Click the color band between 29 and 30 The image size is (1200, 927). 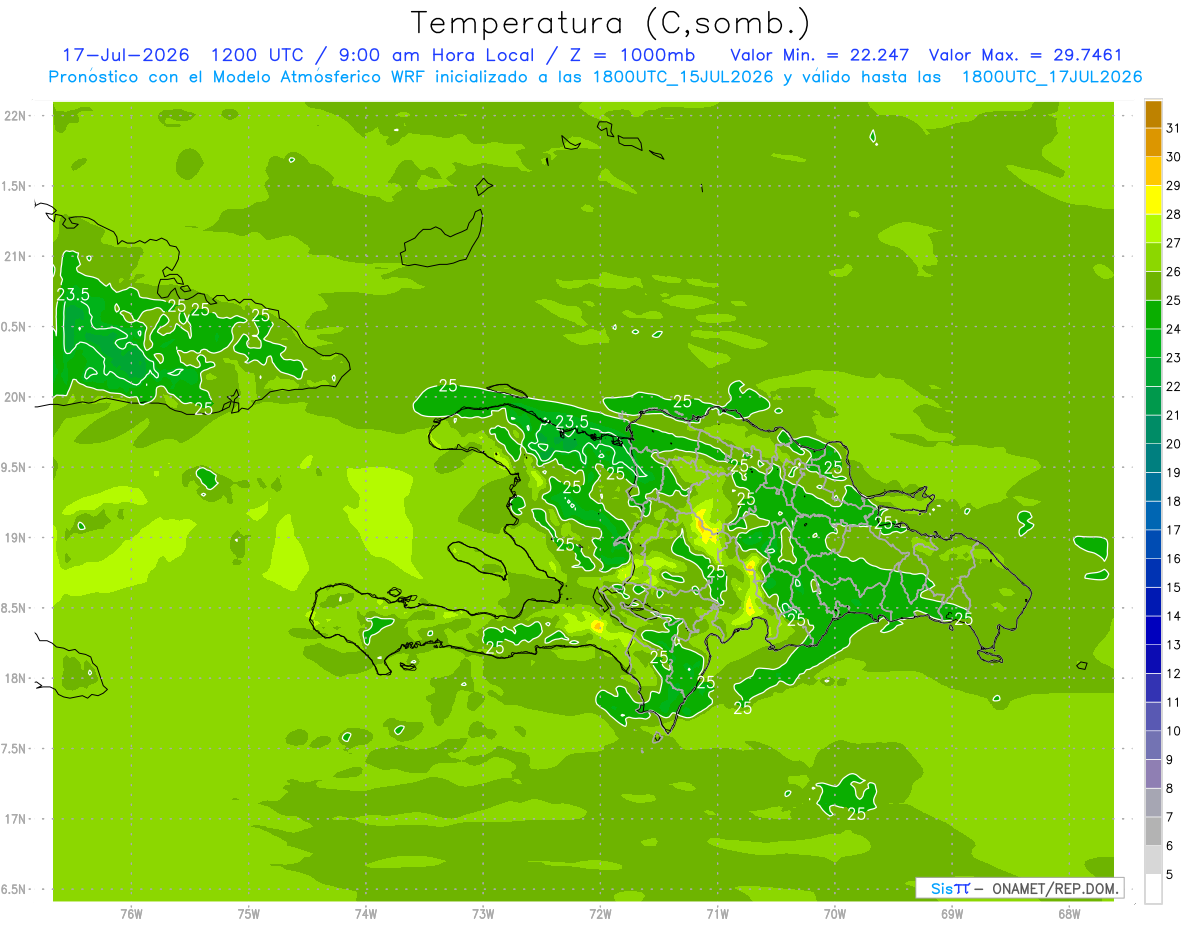click(x=1153, y=171)
